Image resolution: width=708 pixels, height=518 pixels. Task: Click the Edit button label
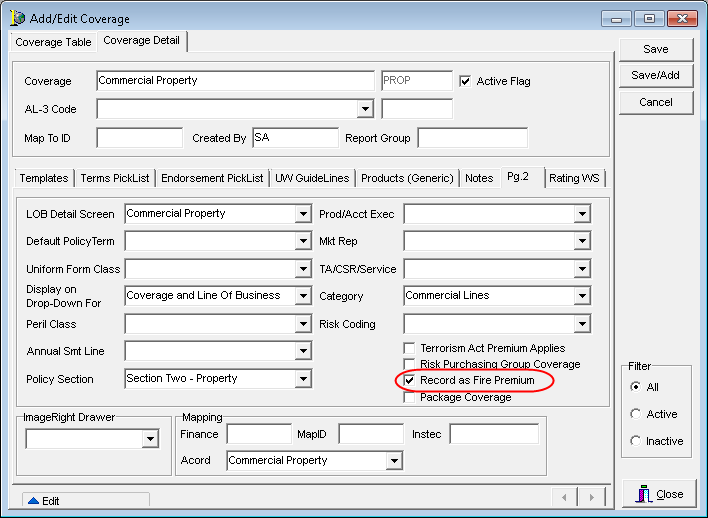click(51, 501)
